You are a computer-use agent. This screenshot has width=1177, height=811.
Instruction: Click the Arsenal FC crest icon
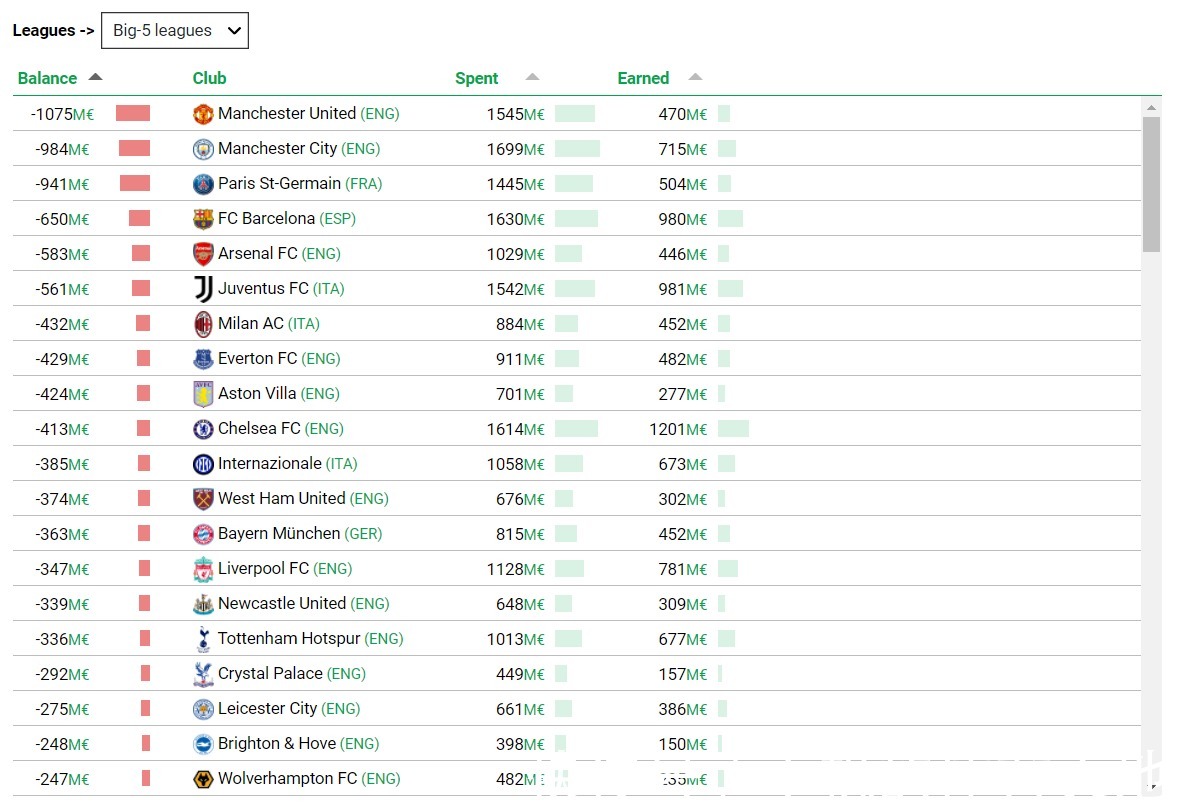pos(203,254)
